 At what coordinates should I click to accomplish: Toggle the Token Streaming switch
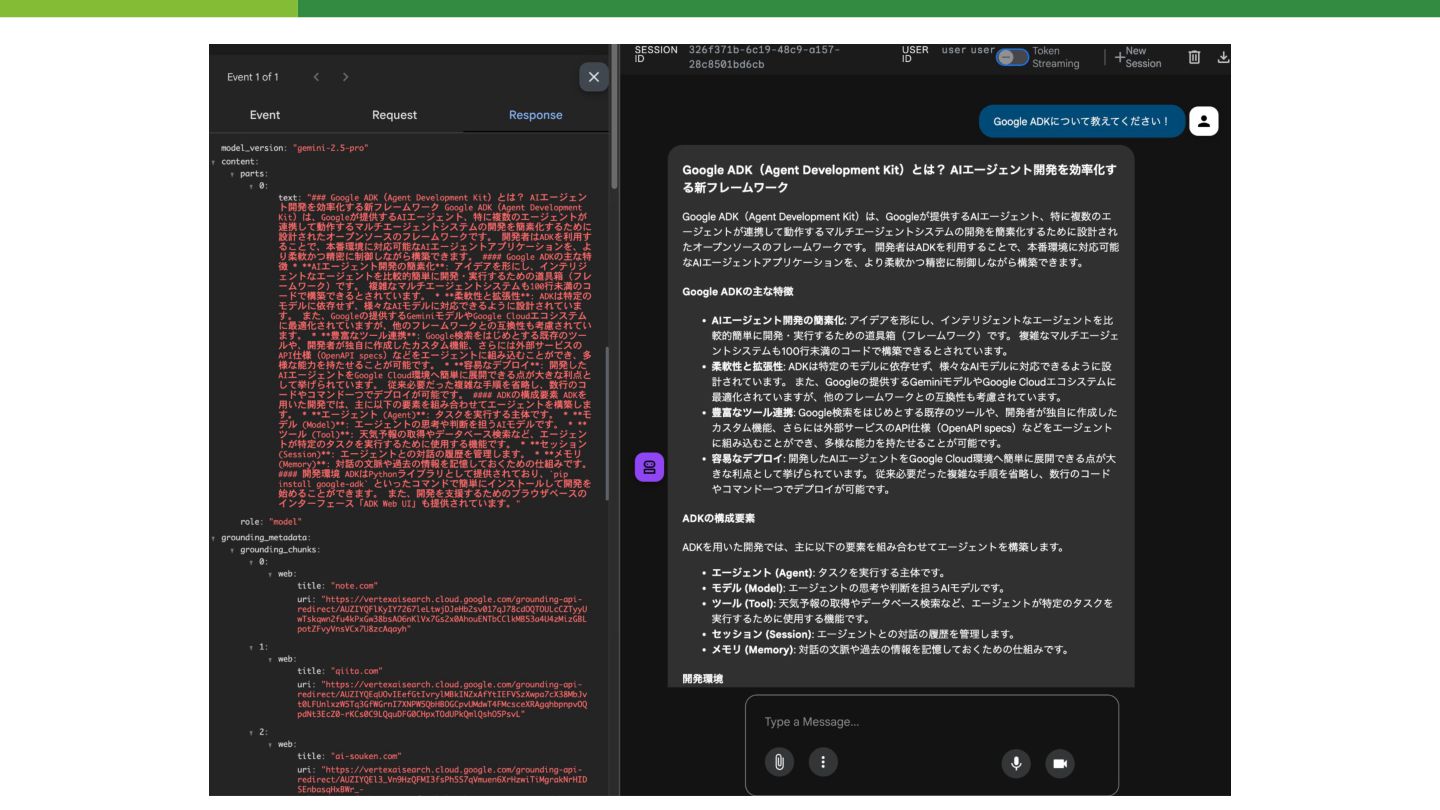[x=1012, y=57]
